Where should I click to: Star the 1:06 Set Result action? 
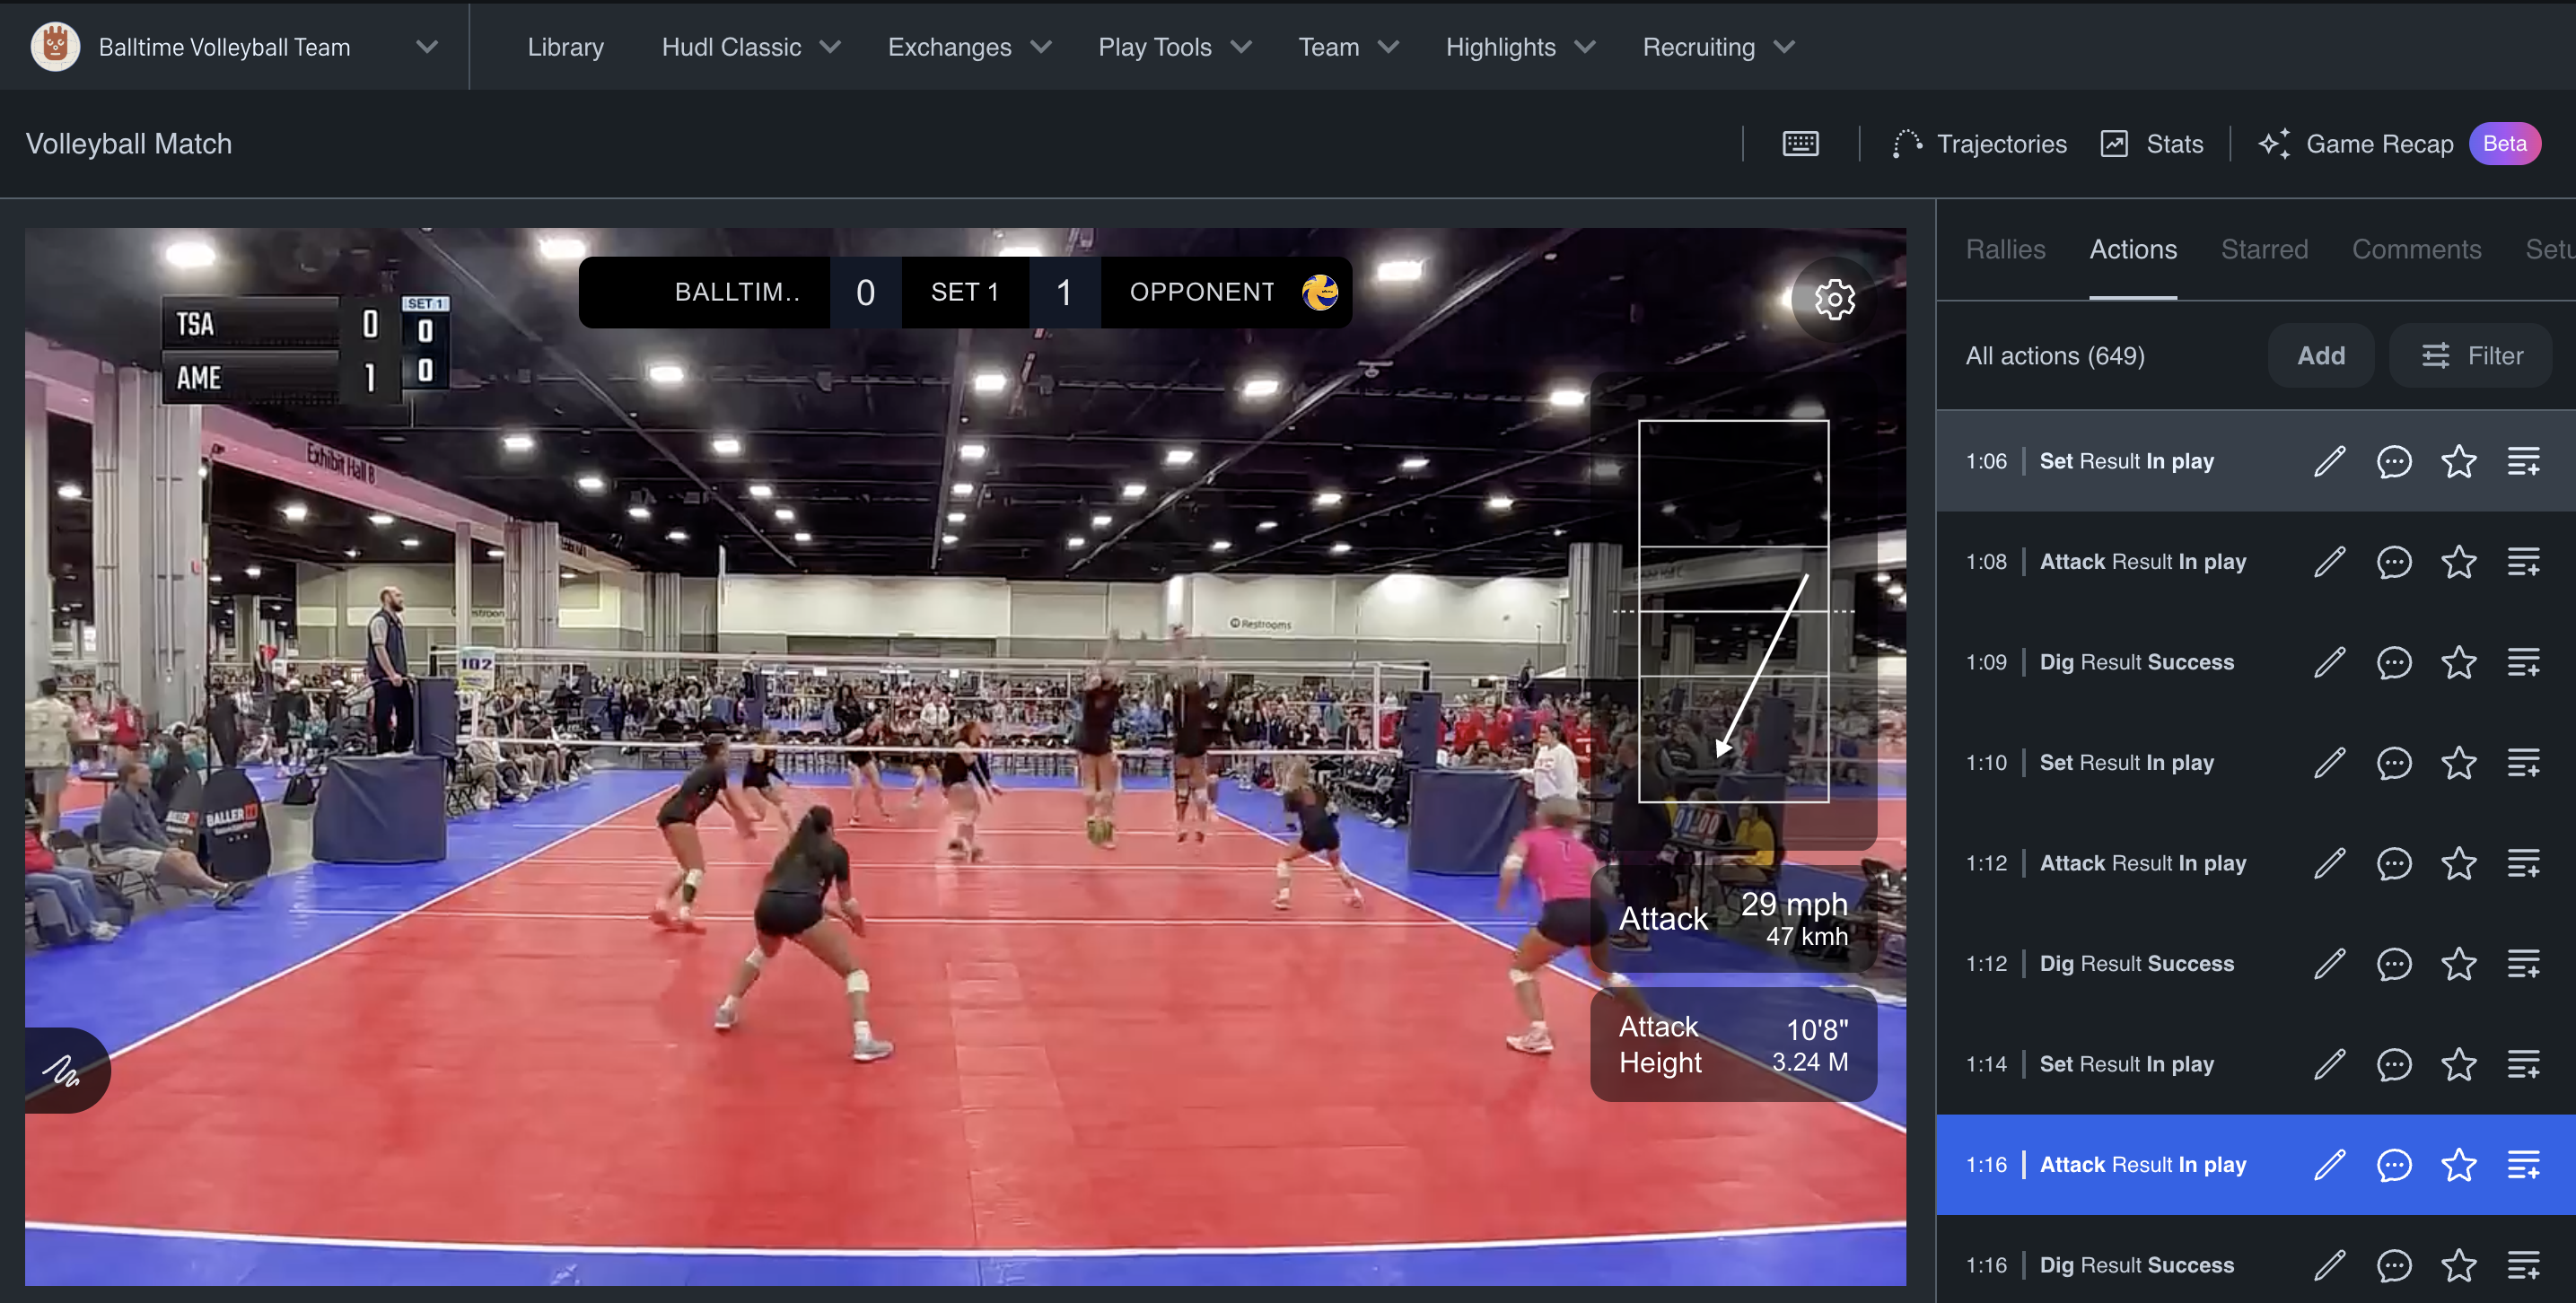(2458, 462)
